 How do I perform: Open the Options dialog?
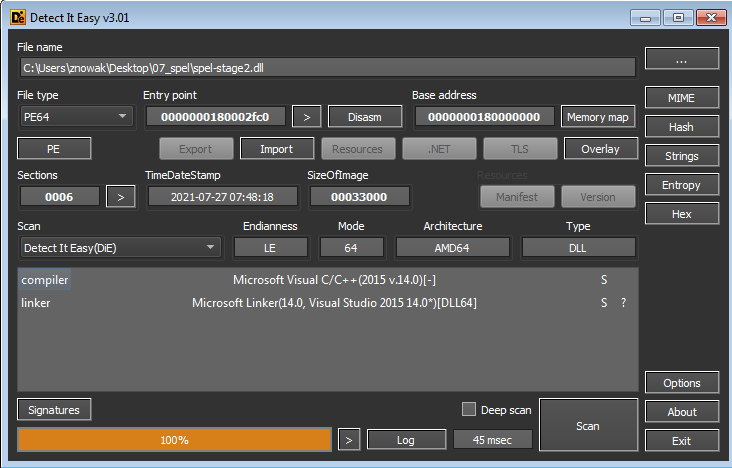pos(682,383)
